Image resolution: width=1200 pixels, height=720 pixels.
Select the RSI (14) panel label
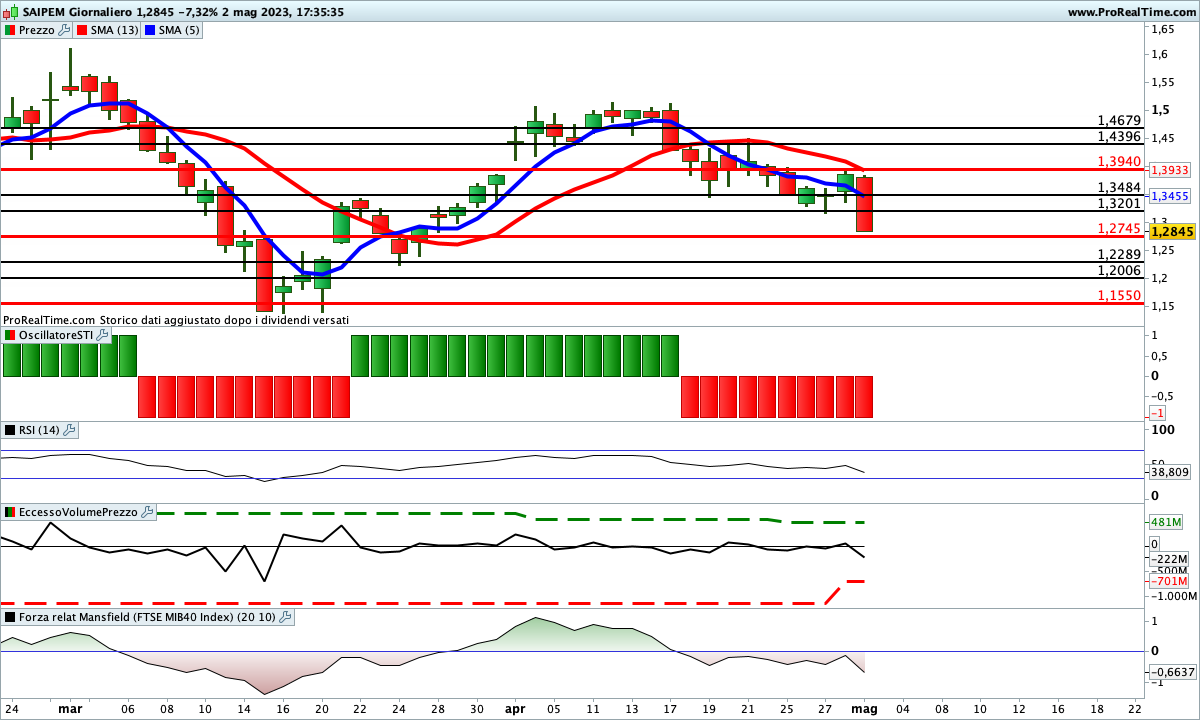40,430
